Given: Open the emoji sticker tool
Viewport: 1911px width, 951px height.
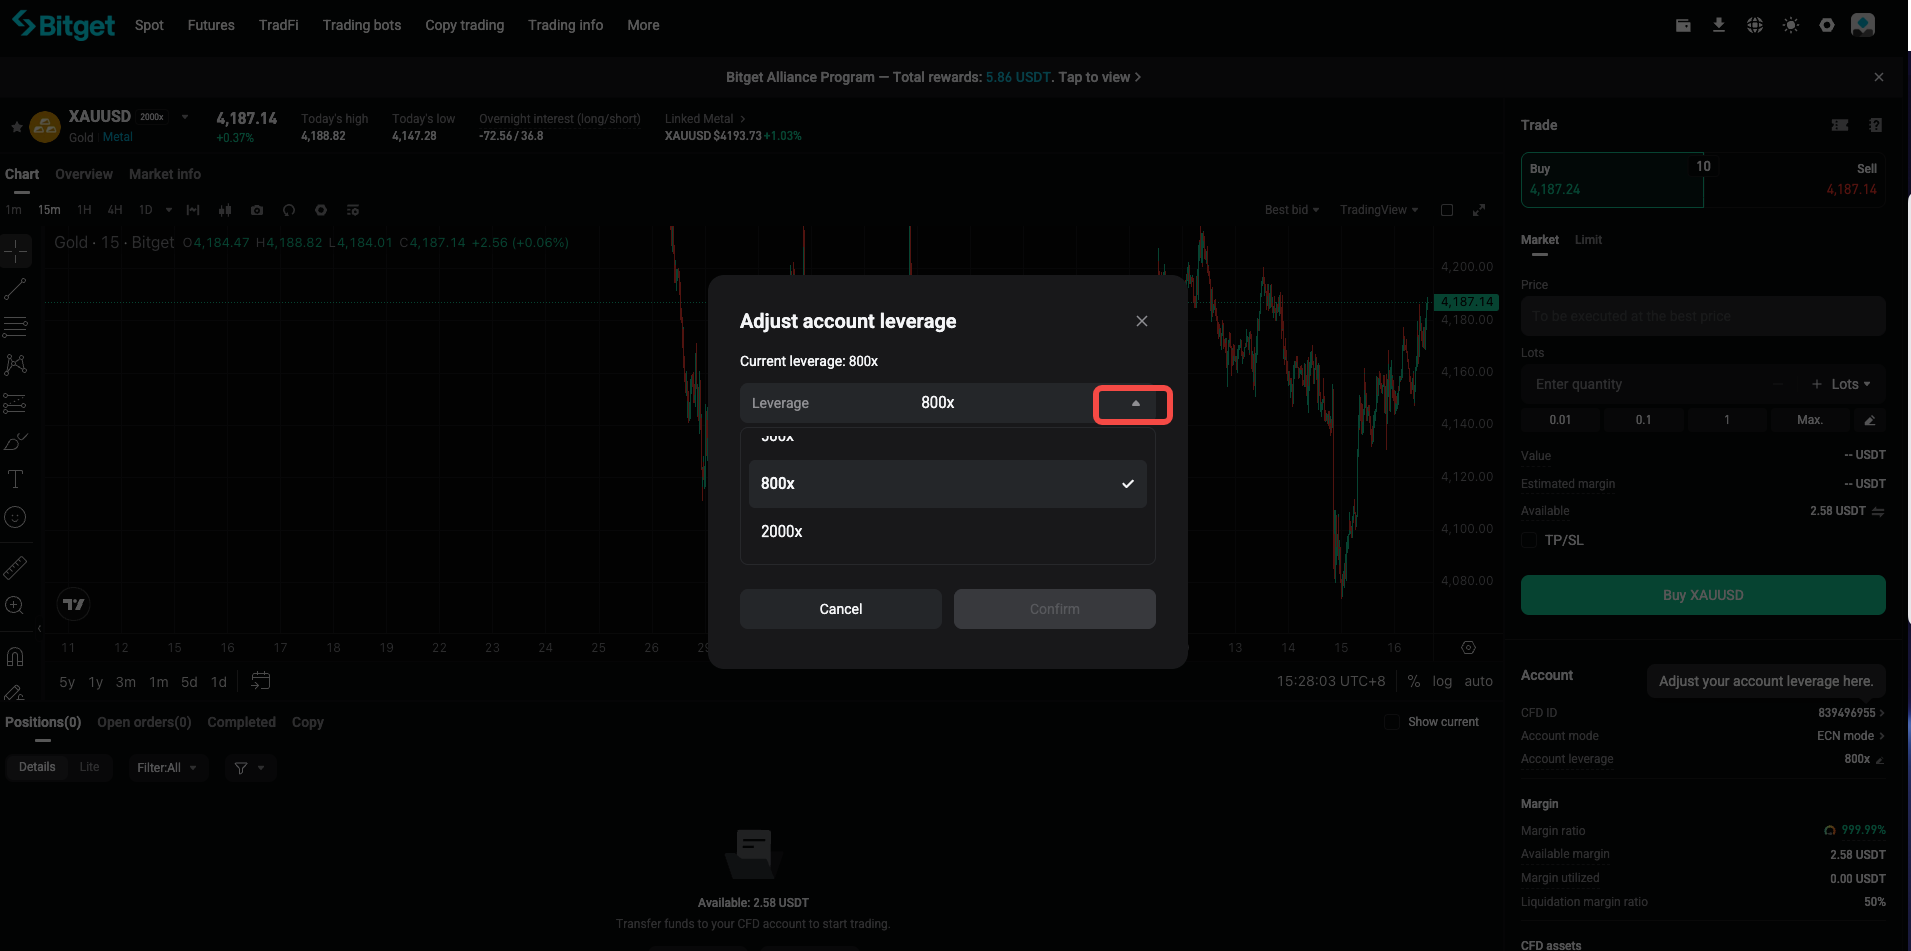Looking at the screenshot, I should coord(15,517).
